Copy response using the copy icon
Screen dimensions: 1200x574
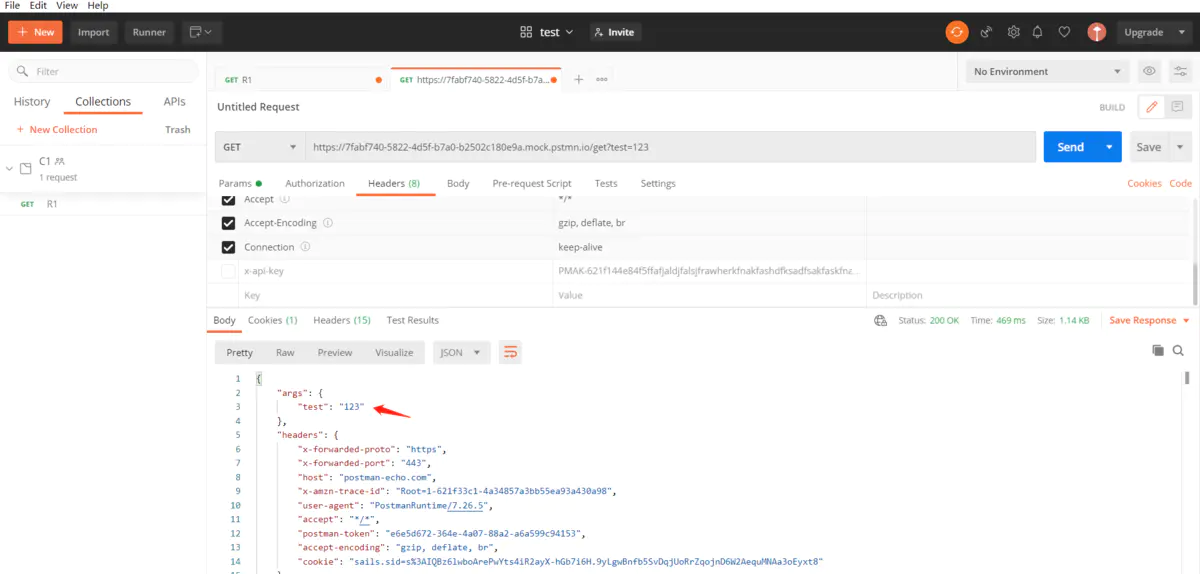click(1158, 351)
